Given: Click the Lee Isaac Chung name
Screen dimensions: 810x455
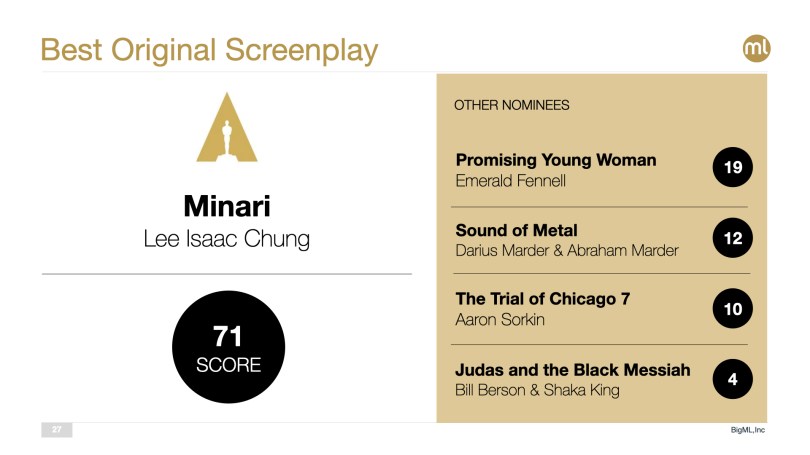Looking at the screenshot, I should click(x=227, y=241).
